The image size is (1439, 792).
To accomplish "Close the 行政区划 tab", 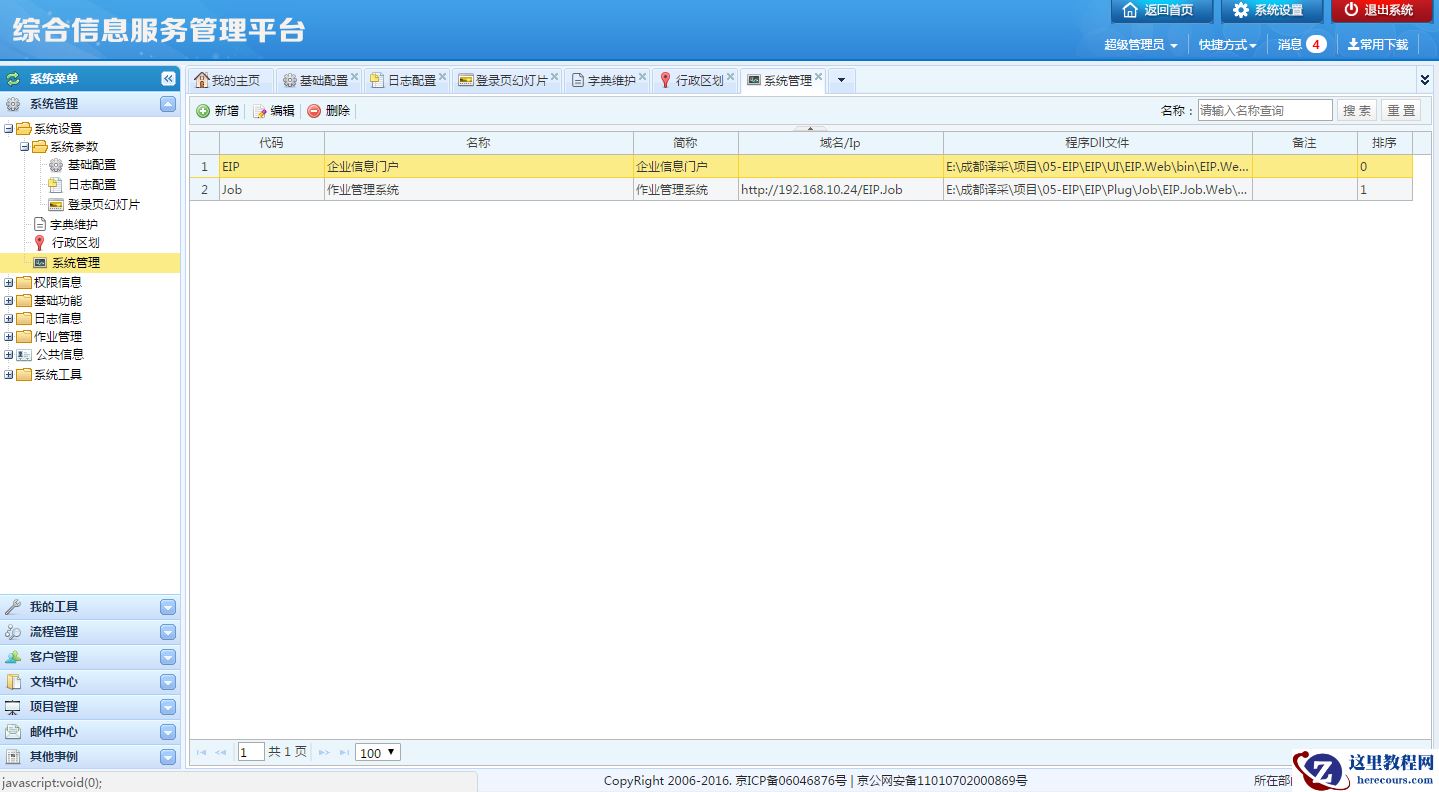I will tap(731, 76).
